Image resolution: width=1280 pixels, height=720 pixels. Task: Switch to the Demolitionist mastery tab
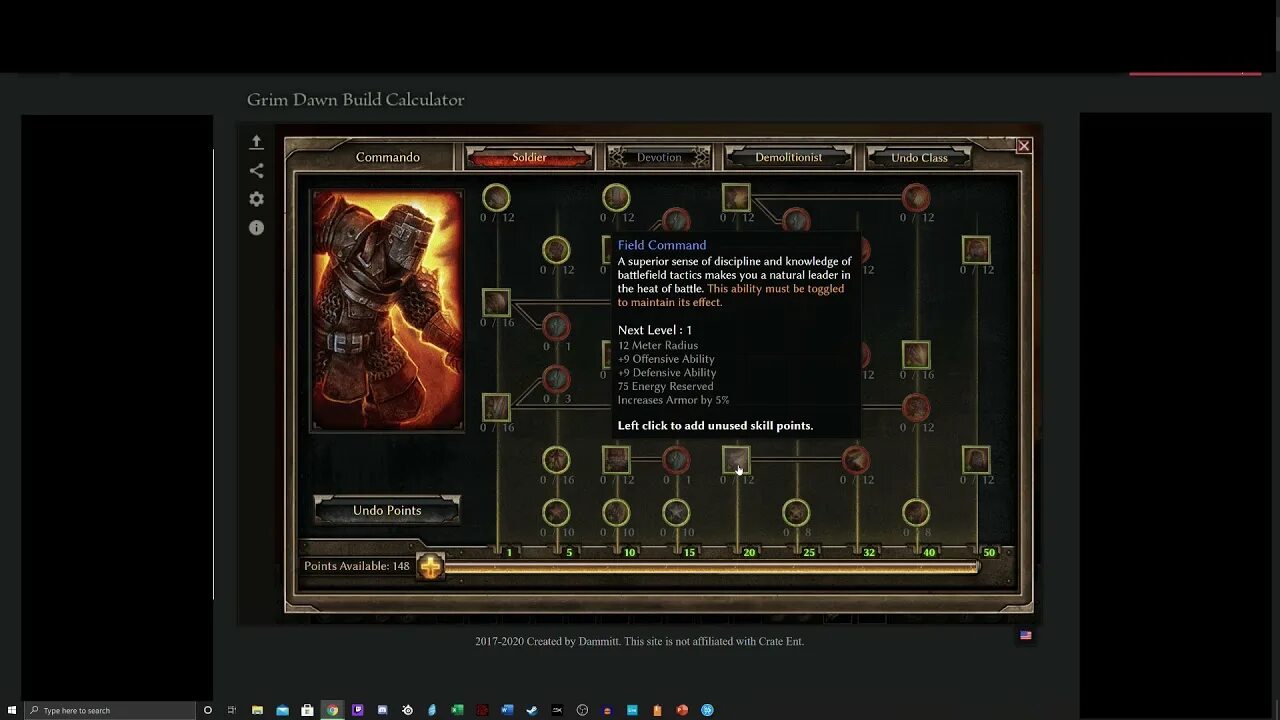788,157
